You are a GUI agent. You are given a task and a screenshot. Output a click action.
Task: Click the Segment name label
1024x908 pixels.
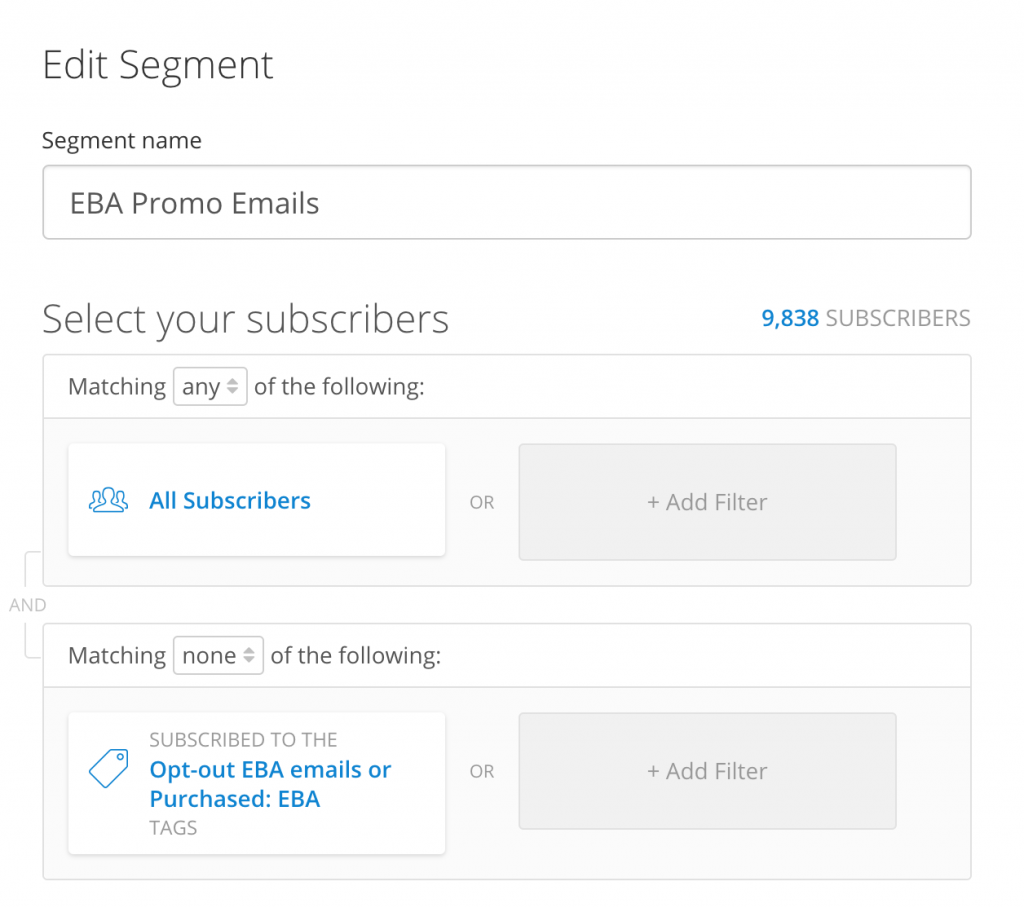point(121,140)
